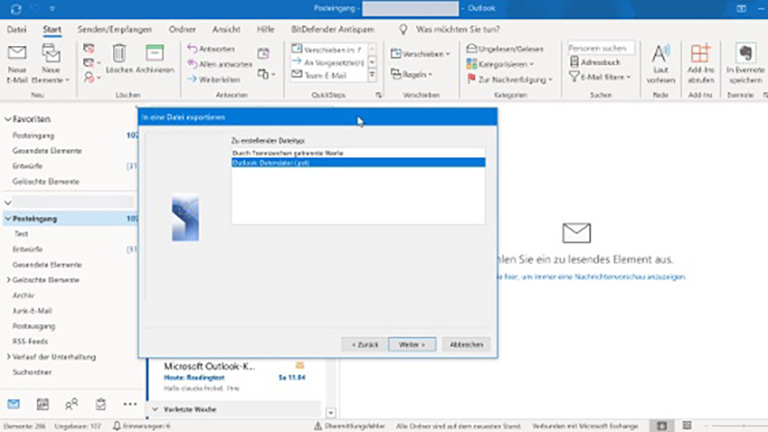The width and height of the screenshot is (768, 432).
Task: Open the Datei menu tab
Action: click(x=16, y=29)
